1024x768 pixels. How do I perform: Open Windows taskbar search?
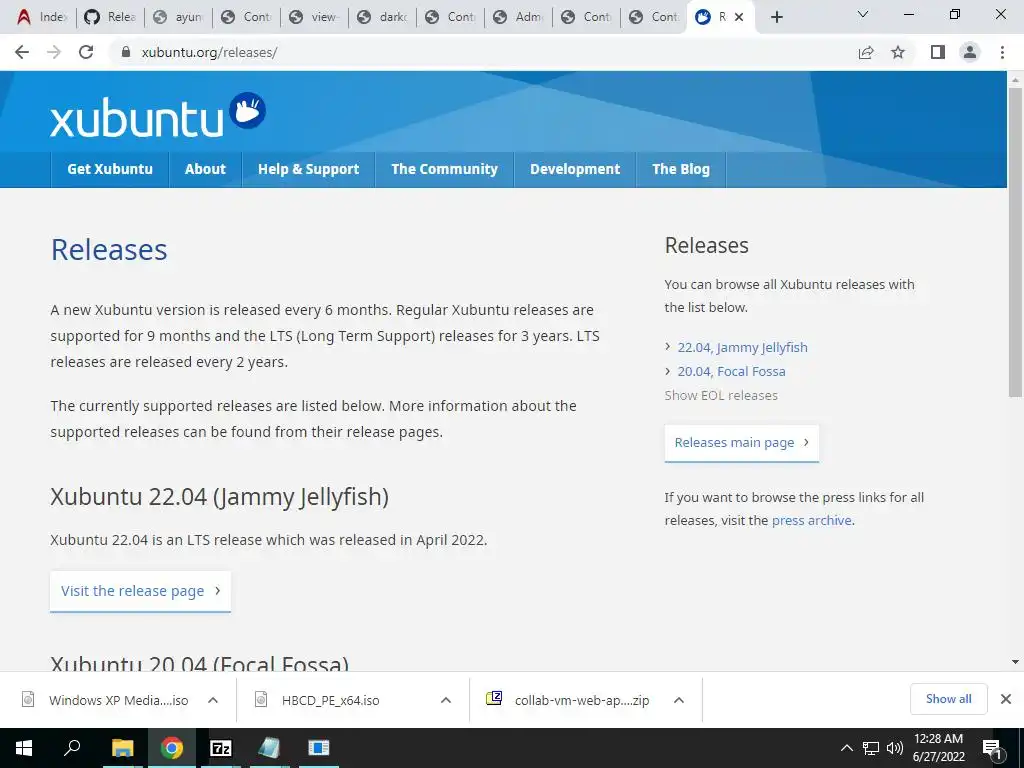pyautogui.click(x=72, y=748)
